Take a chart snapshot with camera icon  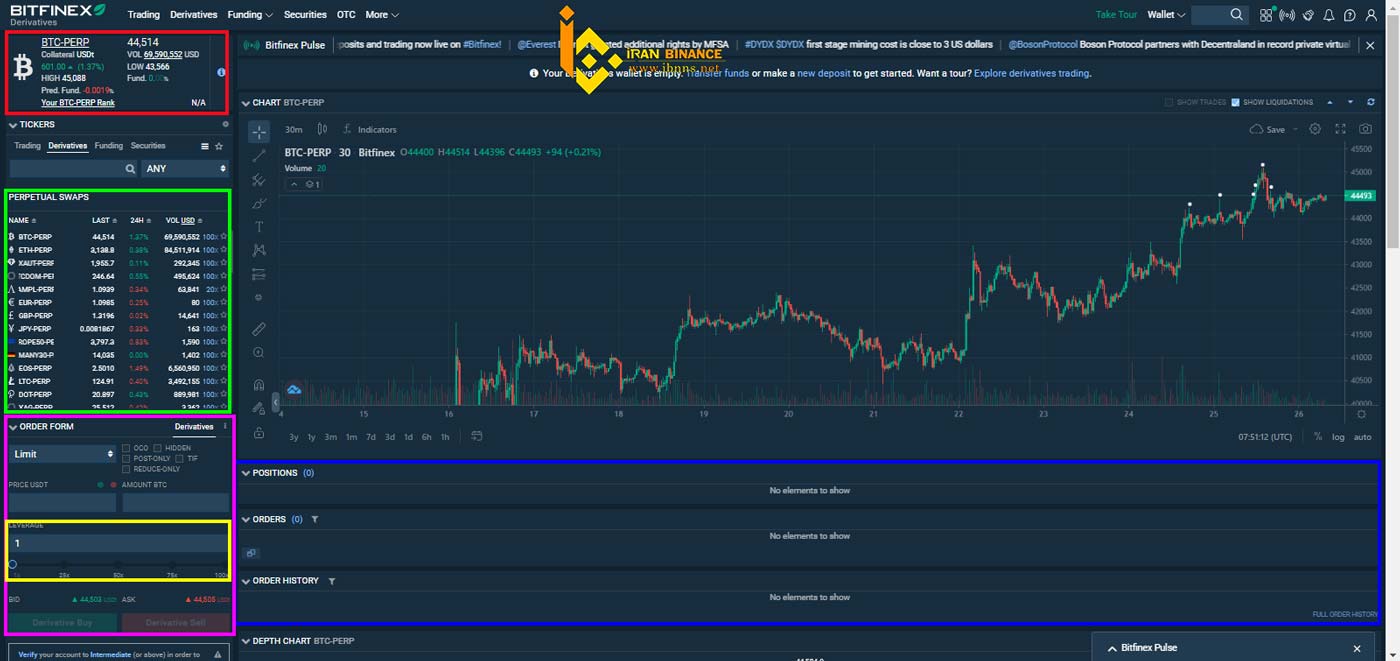tap(1365, 129)
